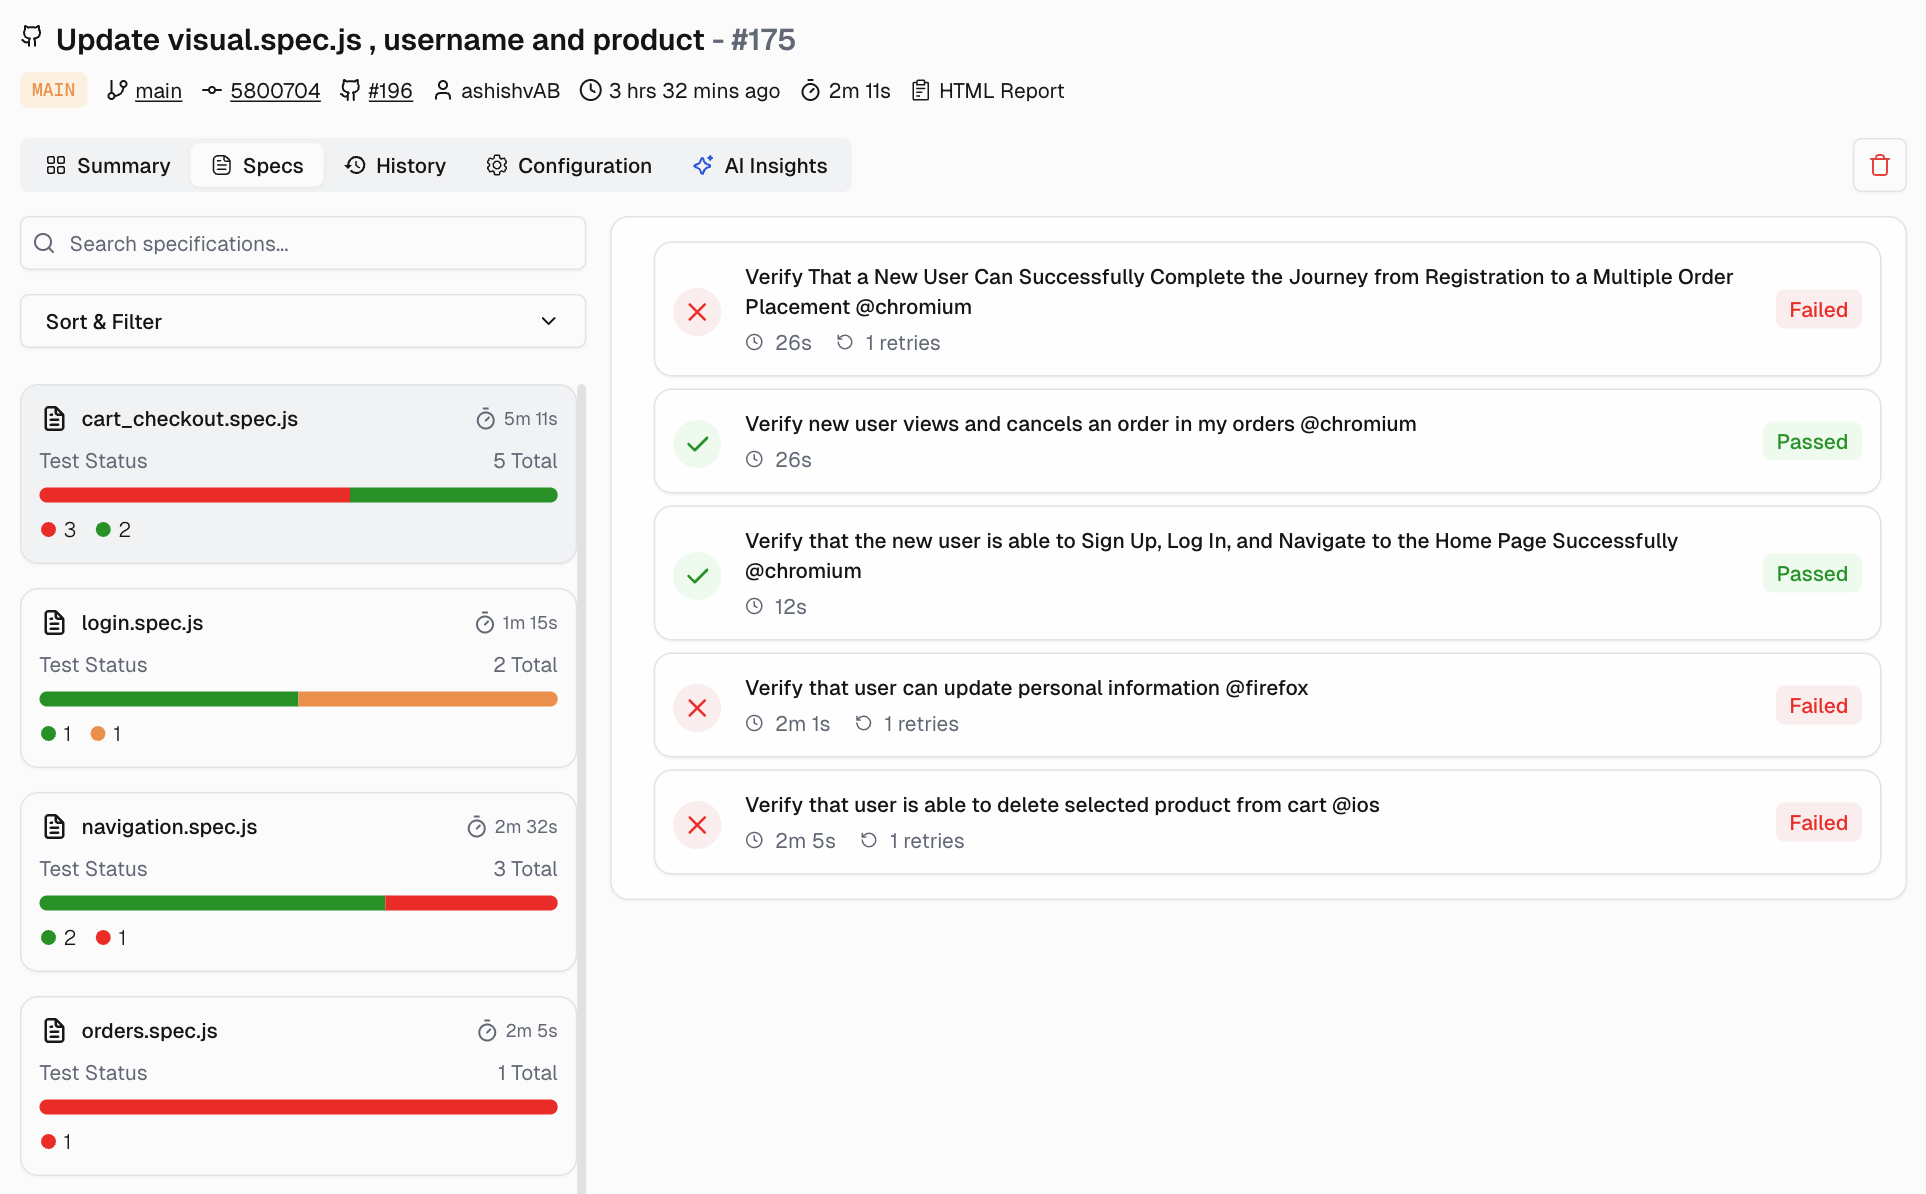Click the red X icon on firefox test
The height and width of the screenshot is (1194, 1926).
697,707
